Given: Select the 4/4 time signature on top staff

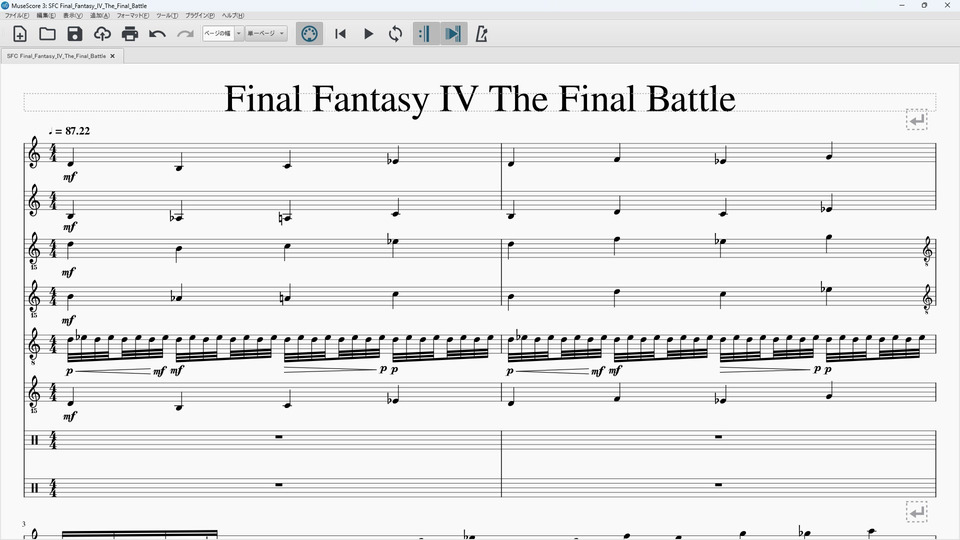Looking at the screenshot, I should click(x=53, y=152).
